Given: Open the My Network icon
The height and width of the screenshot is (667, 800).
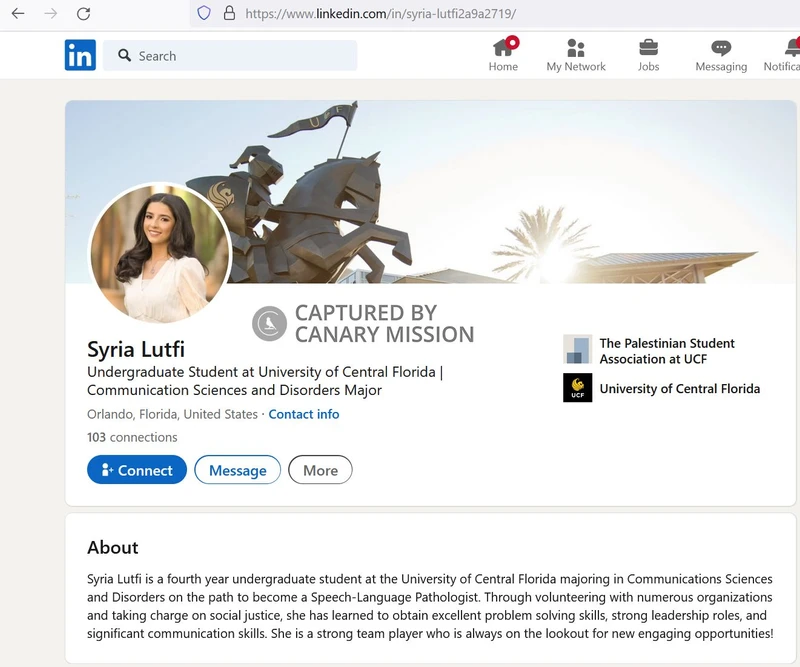Looking at the screenshot, I should click(x=576, y=48).
